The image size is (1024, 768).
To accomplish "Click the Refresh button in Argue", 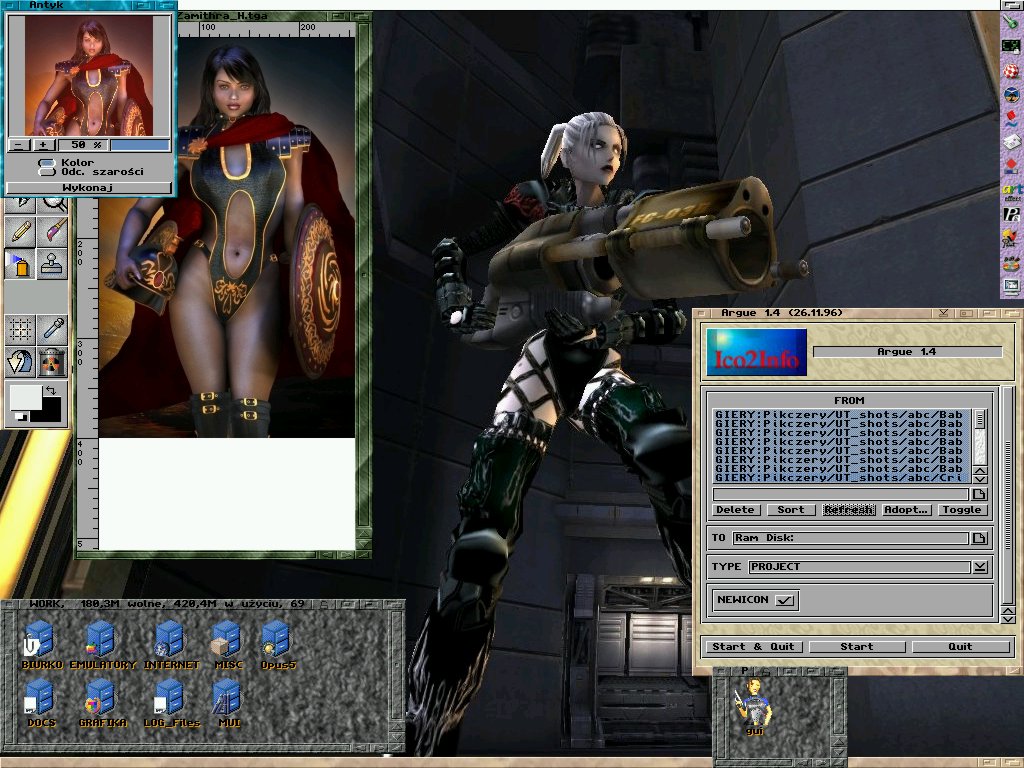I will tap(848, 510).
